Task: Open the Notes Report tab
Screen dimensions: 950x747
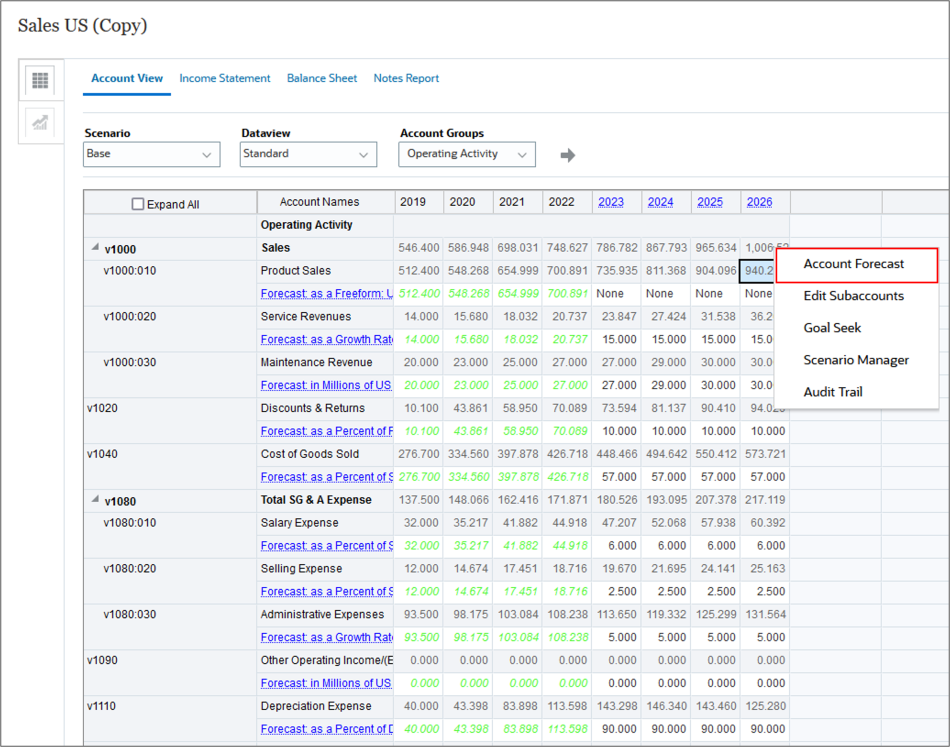Action: [406, 77]
